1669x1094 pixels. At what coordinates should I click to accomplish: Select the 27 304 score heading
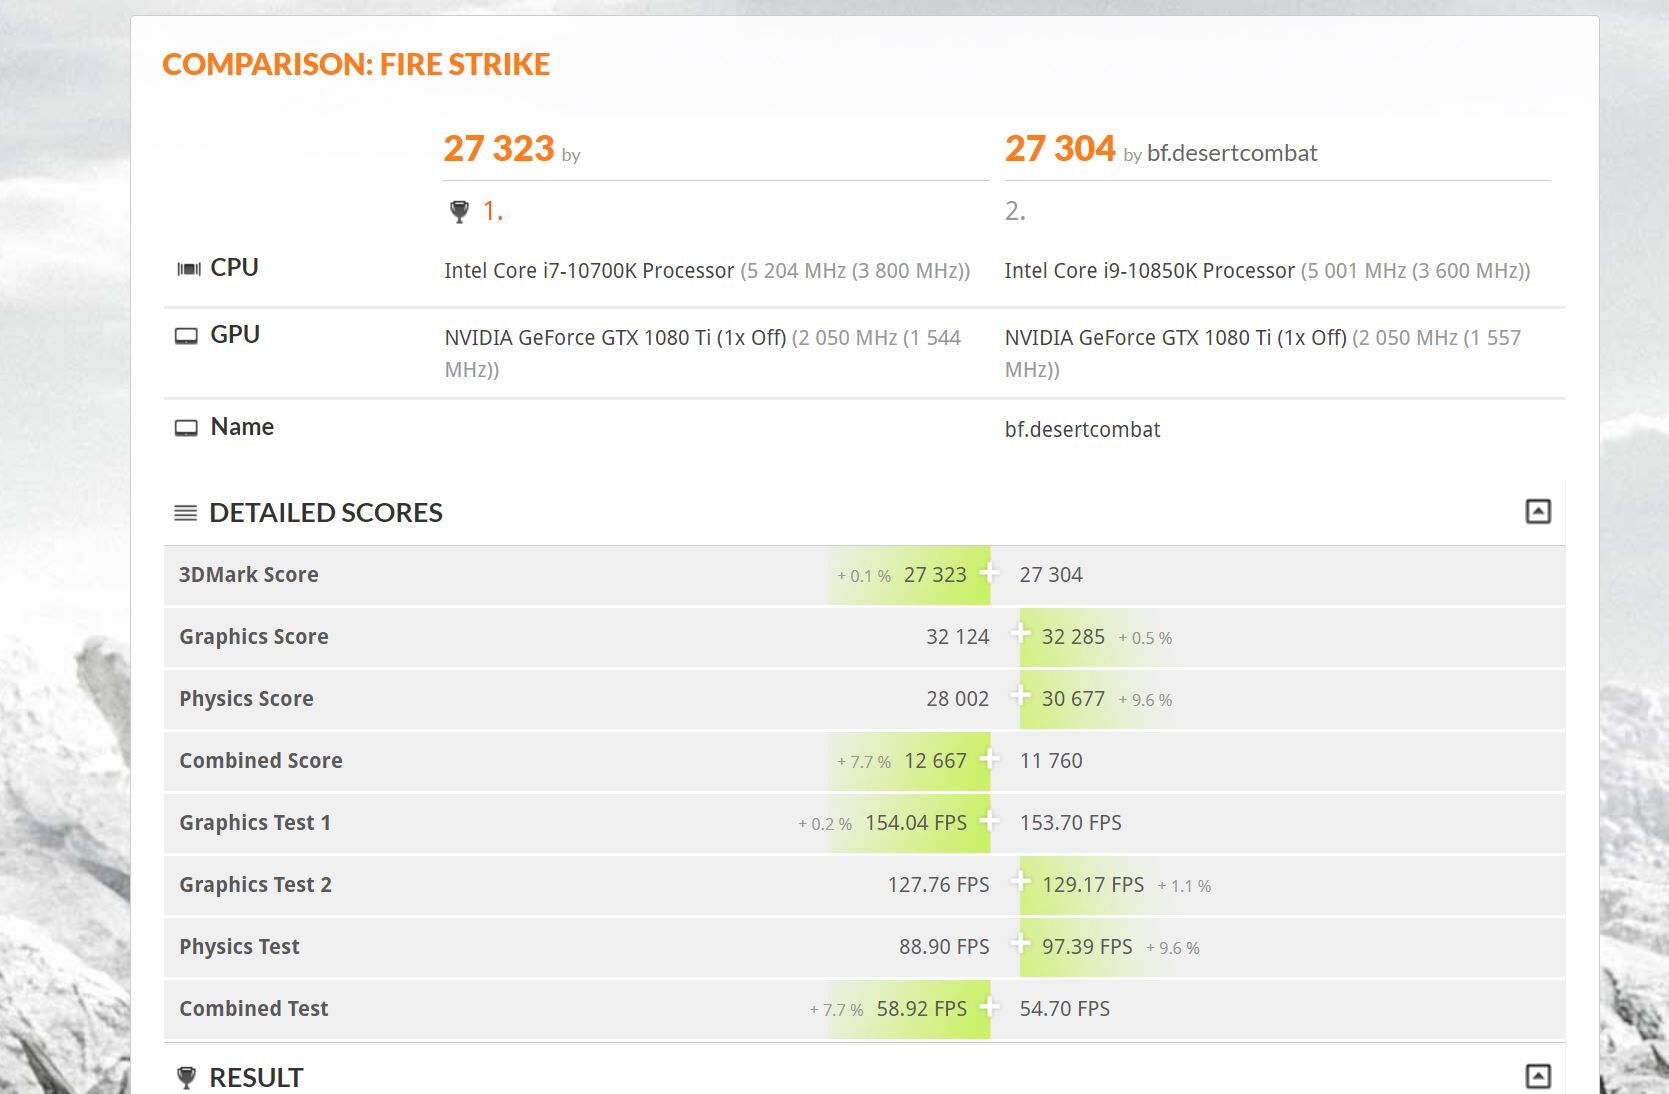[1060, 148]
